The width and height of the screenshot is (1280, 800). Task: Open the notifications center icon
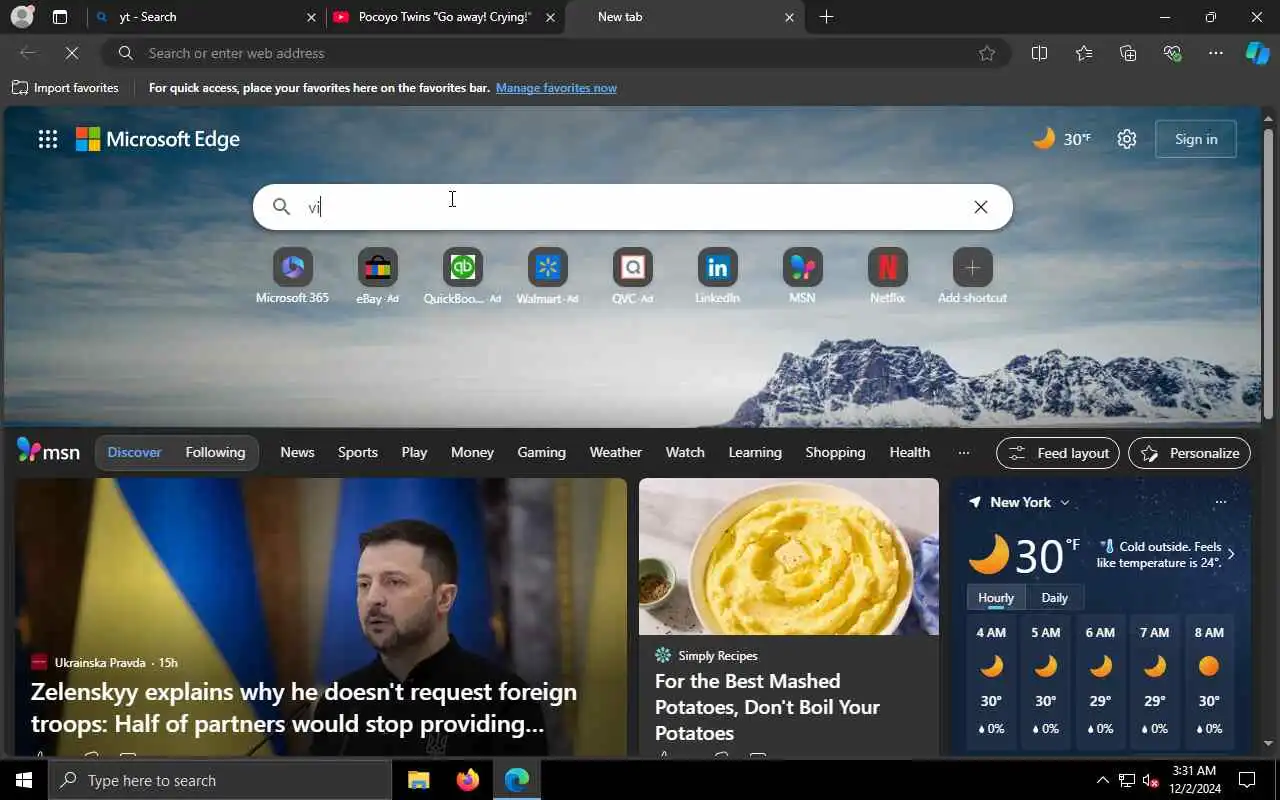click(1247, 780)
